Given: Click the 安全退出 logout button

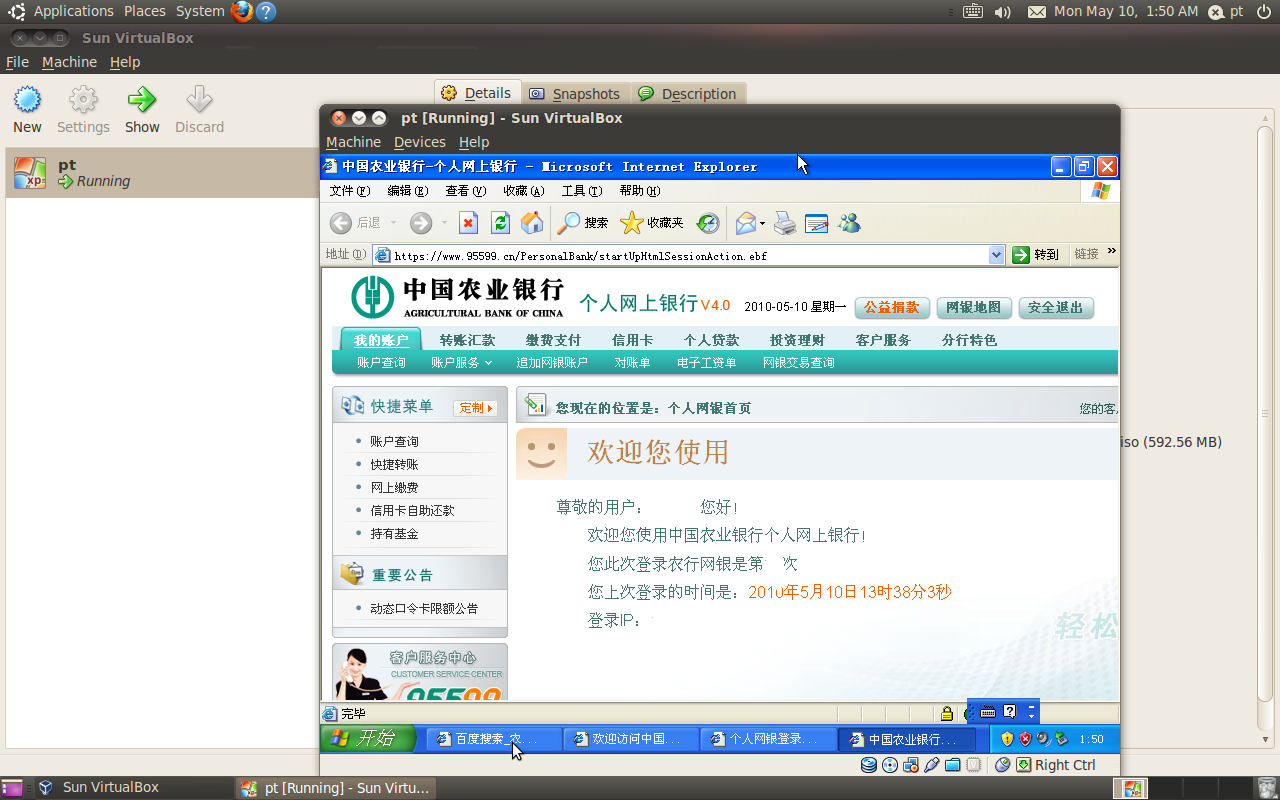Looking at the screenshot, I should (x=1056, y=307).
